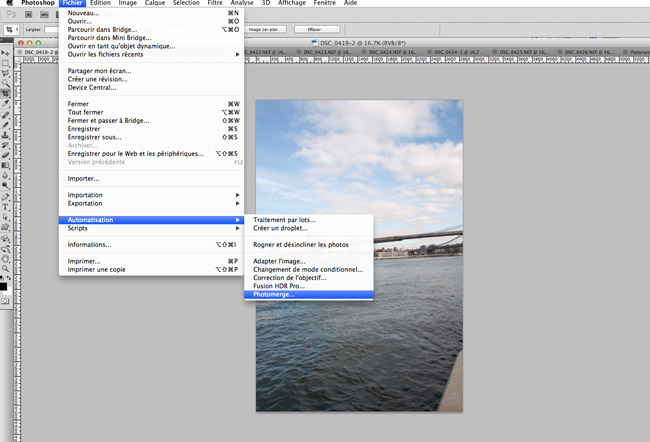Viewport: 650px width, 442px height.
Task: Open the Calque menu
Action: [155, 3]
